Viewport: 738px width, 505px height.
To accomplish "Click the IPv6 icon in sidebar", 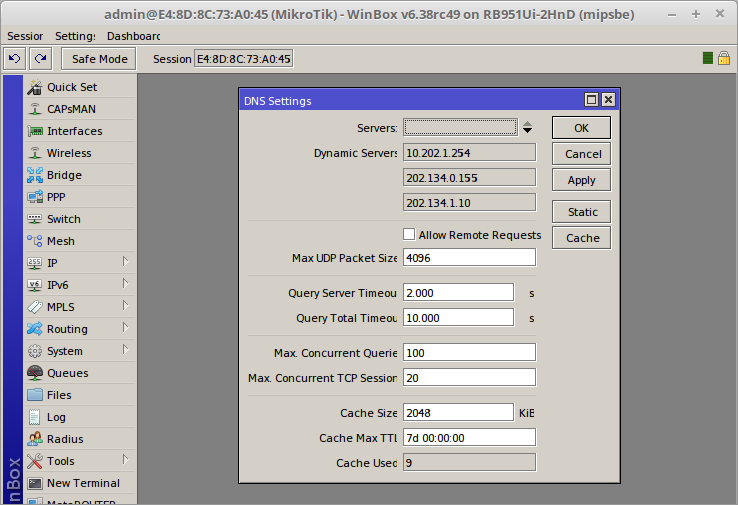I will coord(35,285).
